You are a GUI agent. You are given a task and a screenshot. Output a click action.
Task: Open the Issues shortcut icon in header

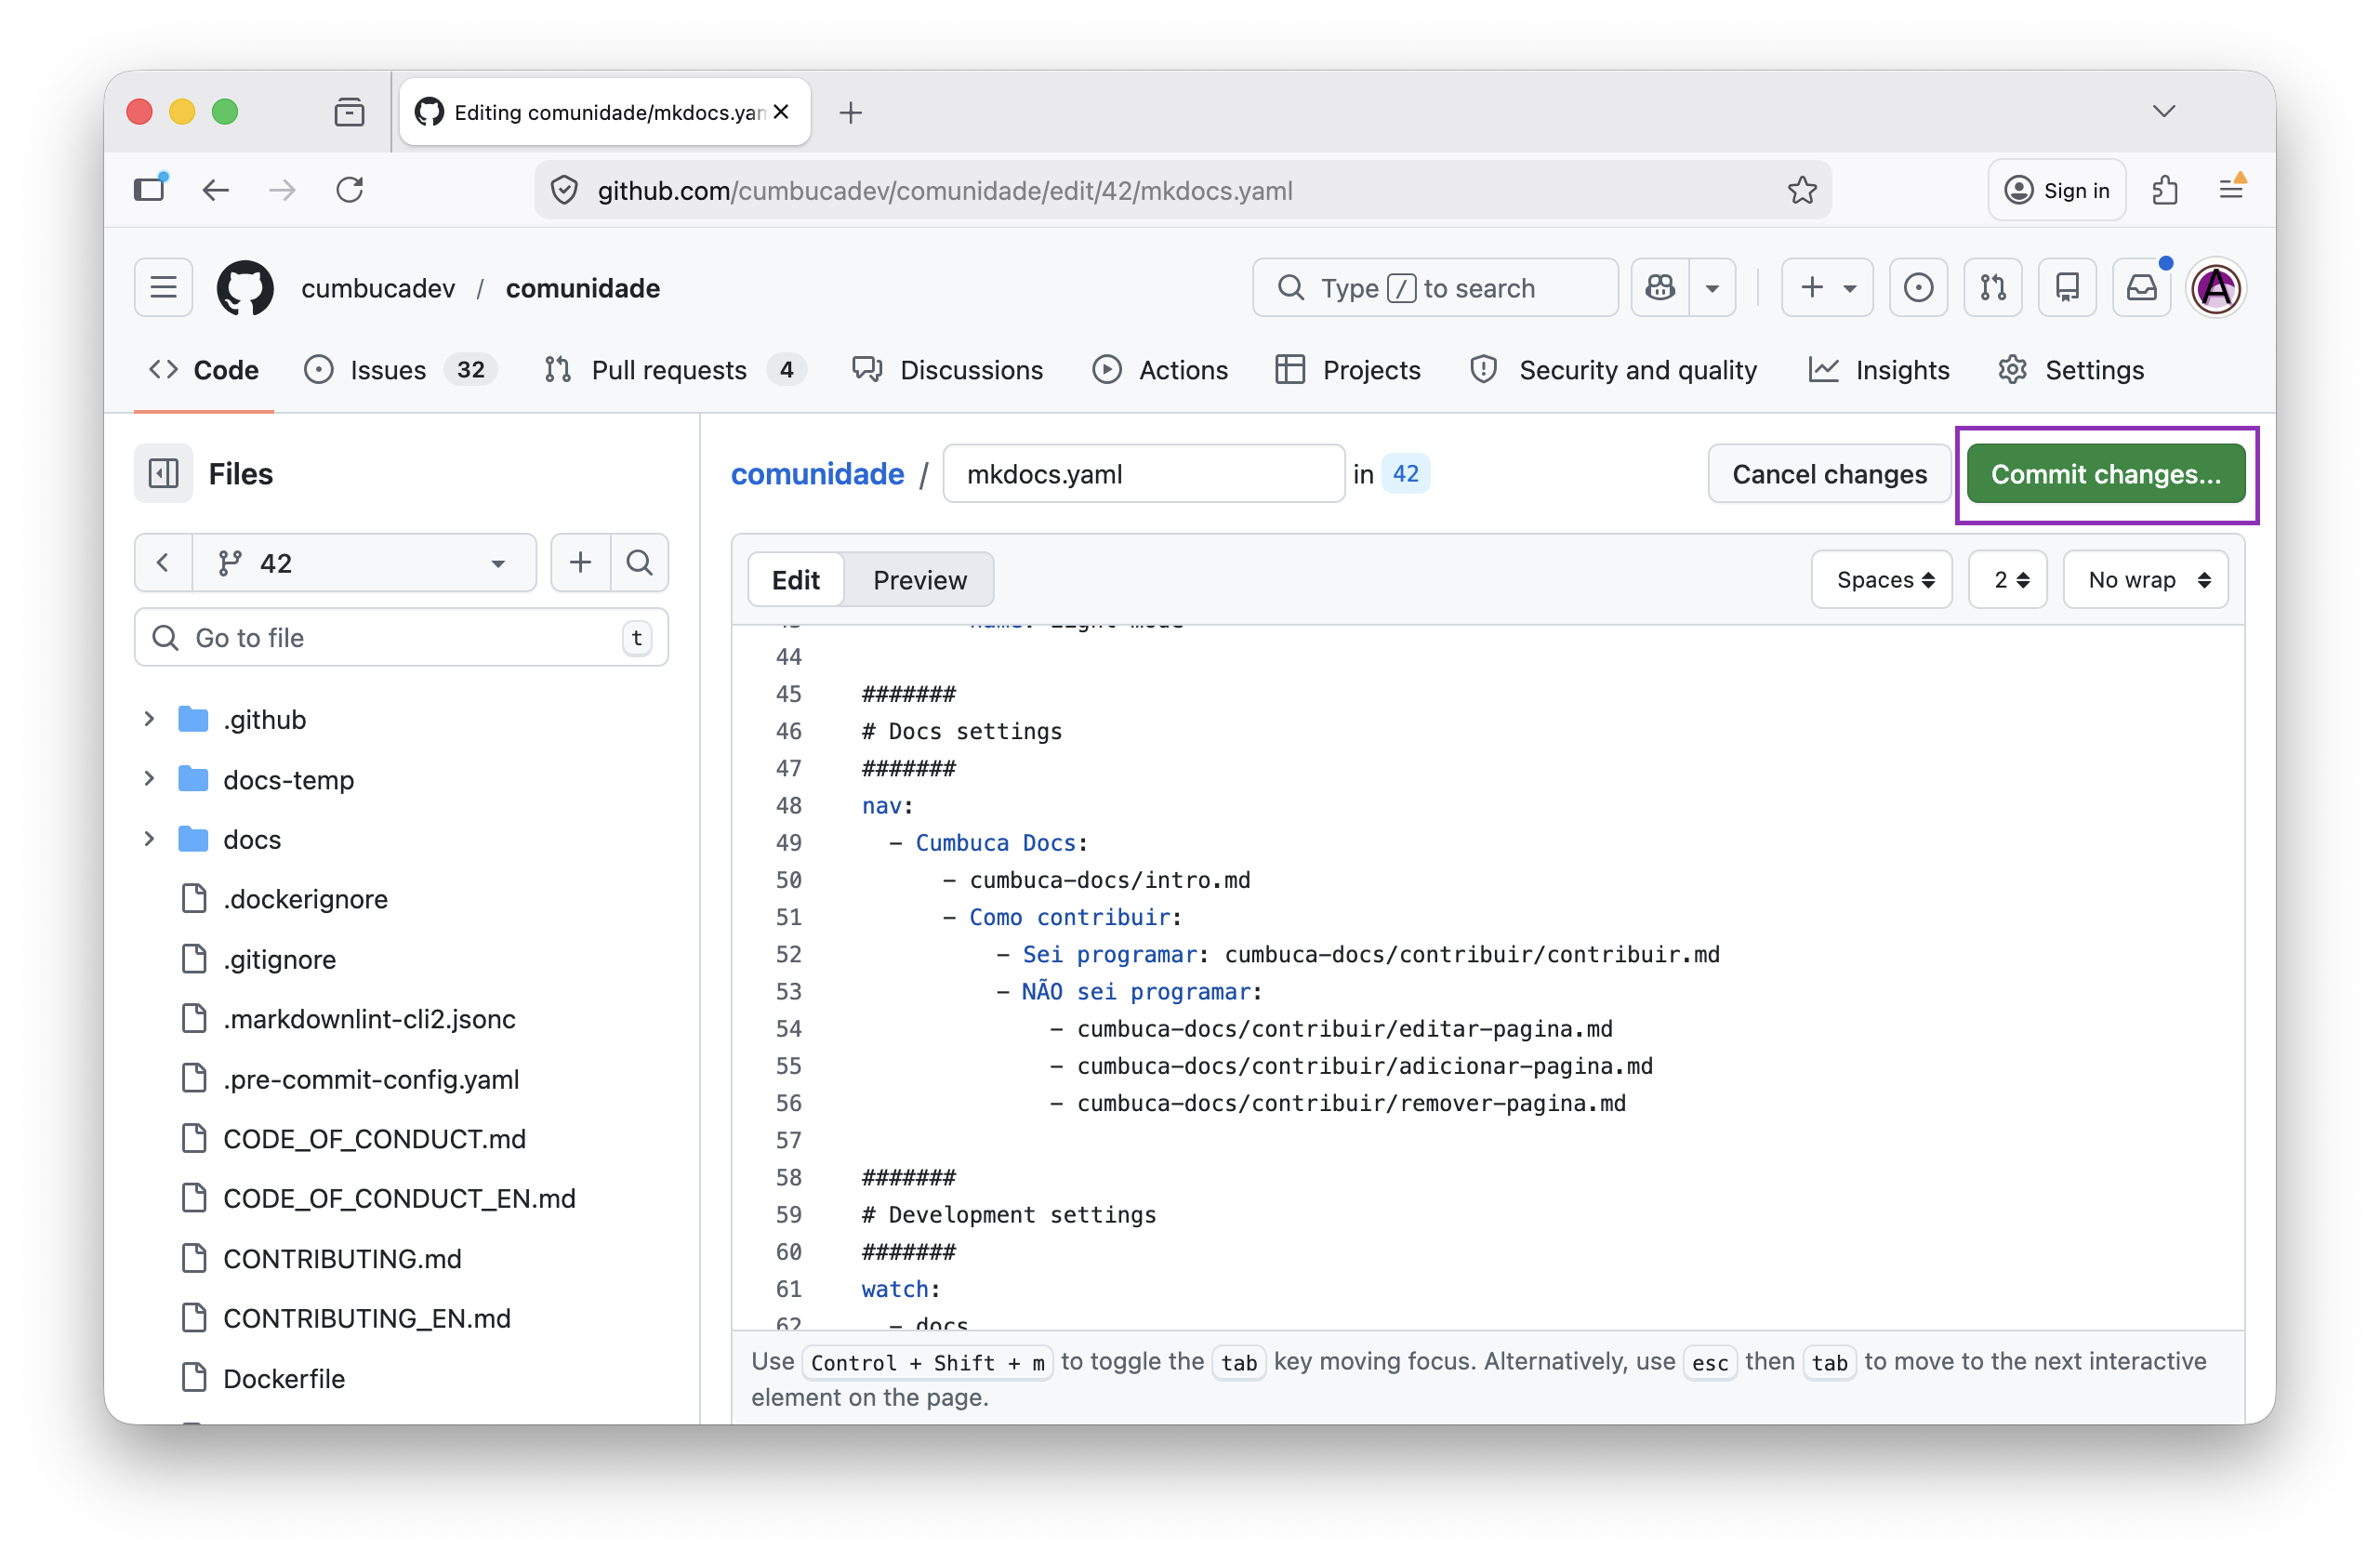(1917, 288)
